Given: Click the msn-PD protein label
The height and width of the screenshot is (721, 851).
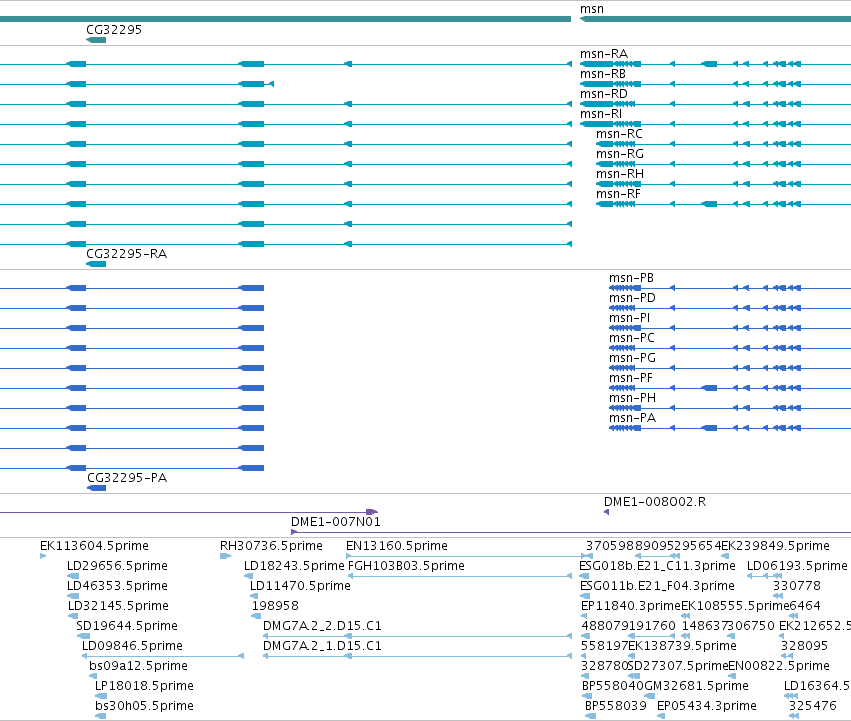Looking at the screenshot, I should [x=632, y=298].
